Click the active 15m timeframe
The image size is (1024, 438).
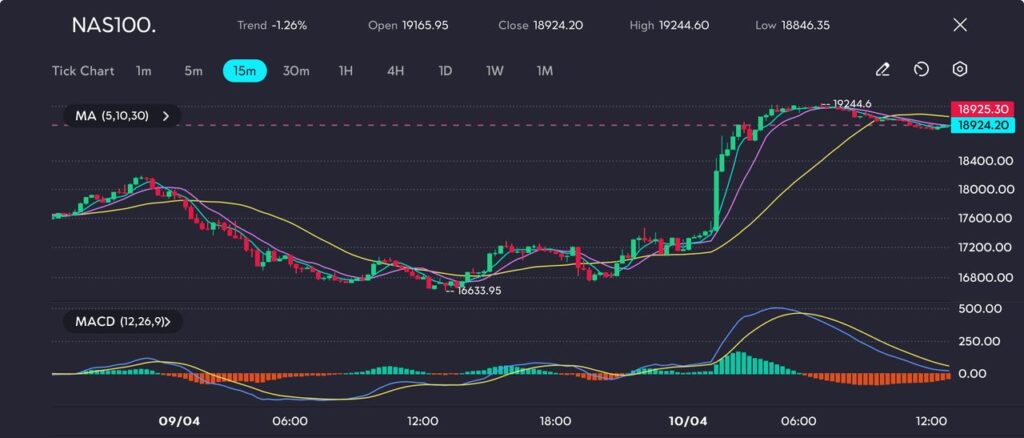[x=244, y=71]
